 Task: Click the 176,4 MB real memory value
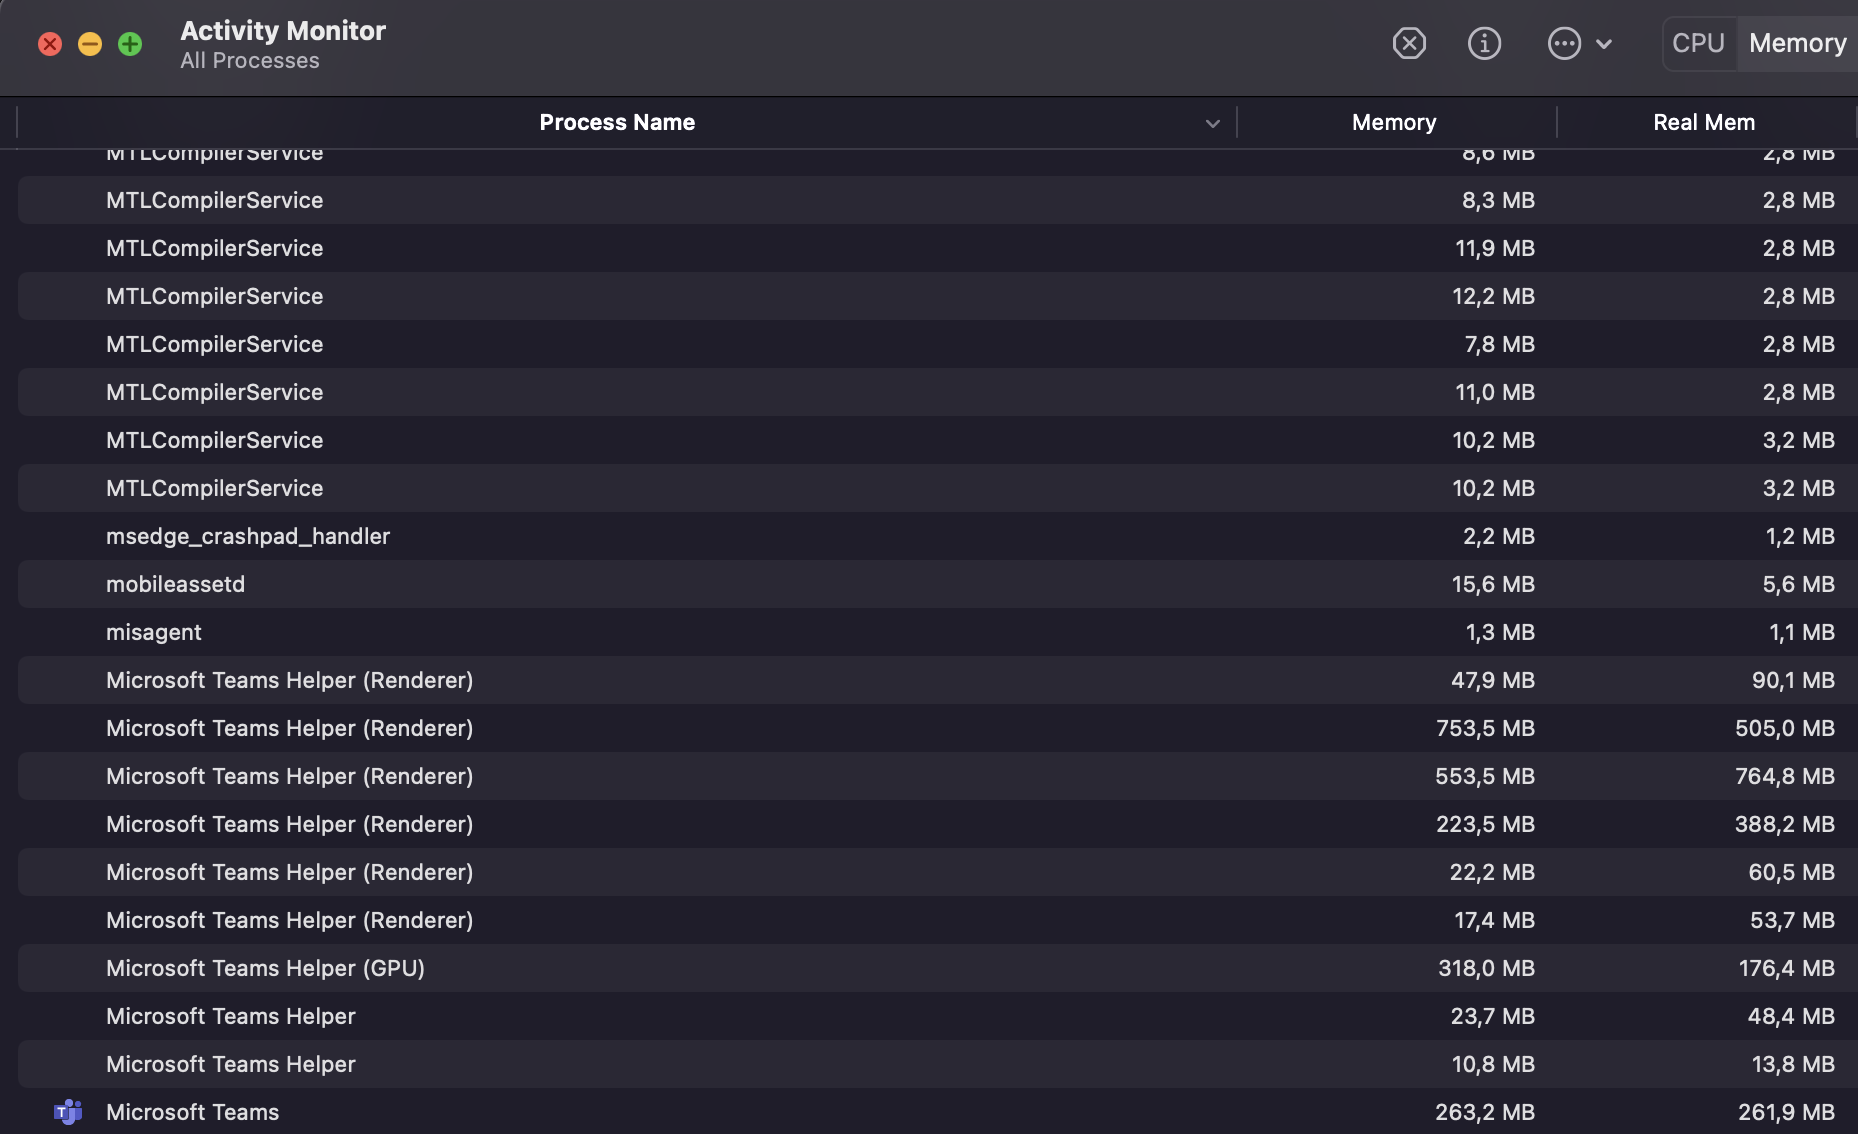[x=1787, y=968]
